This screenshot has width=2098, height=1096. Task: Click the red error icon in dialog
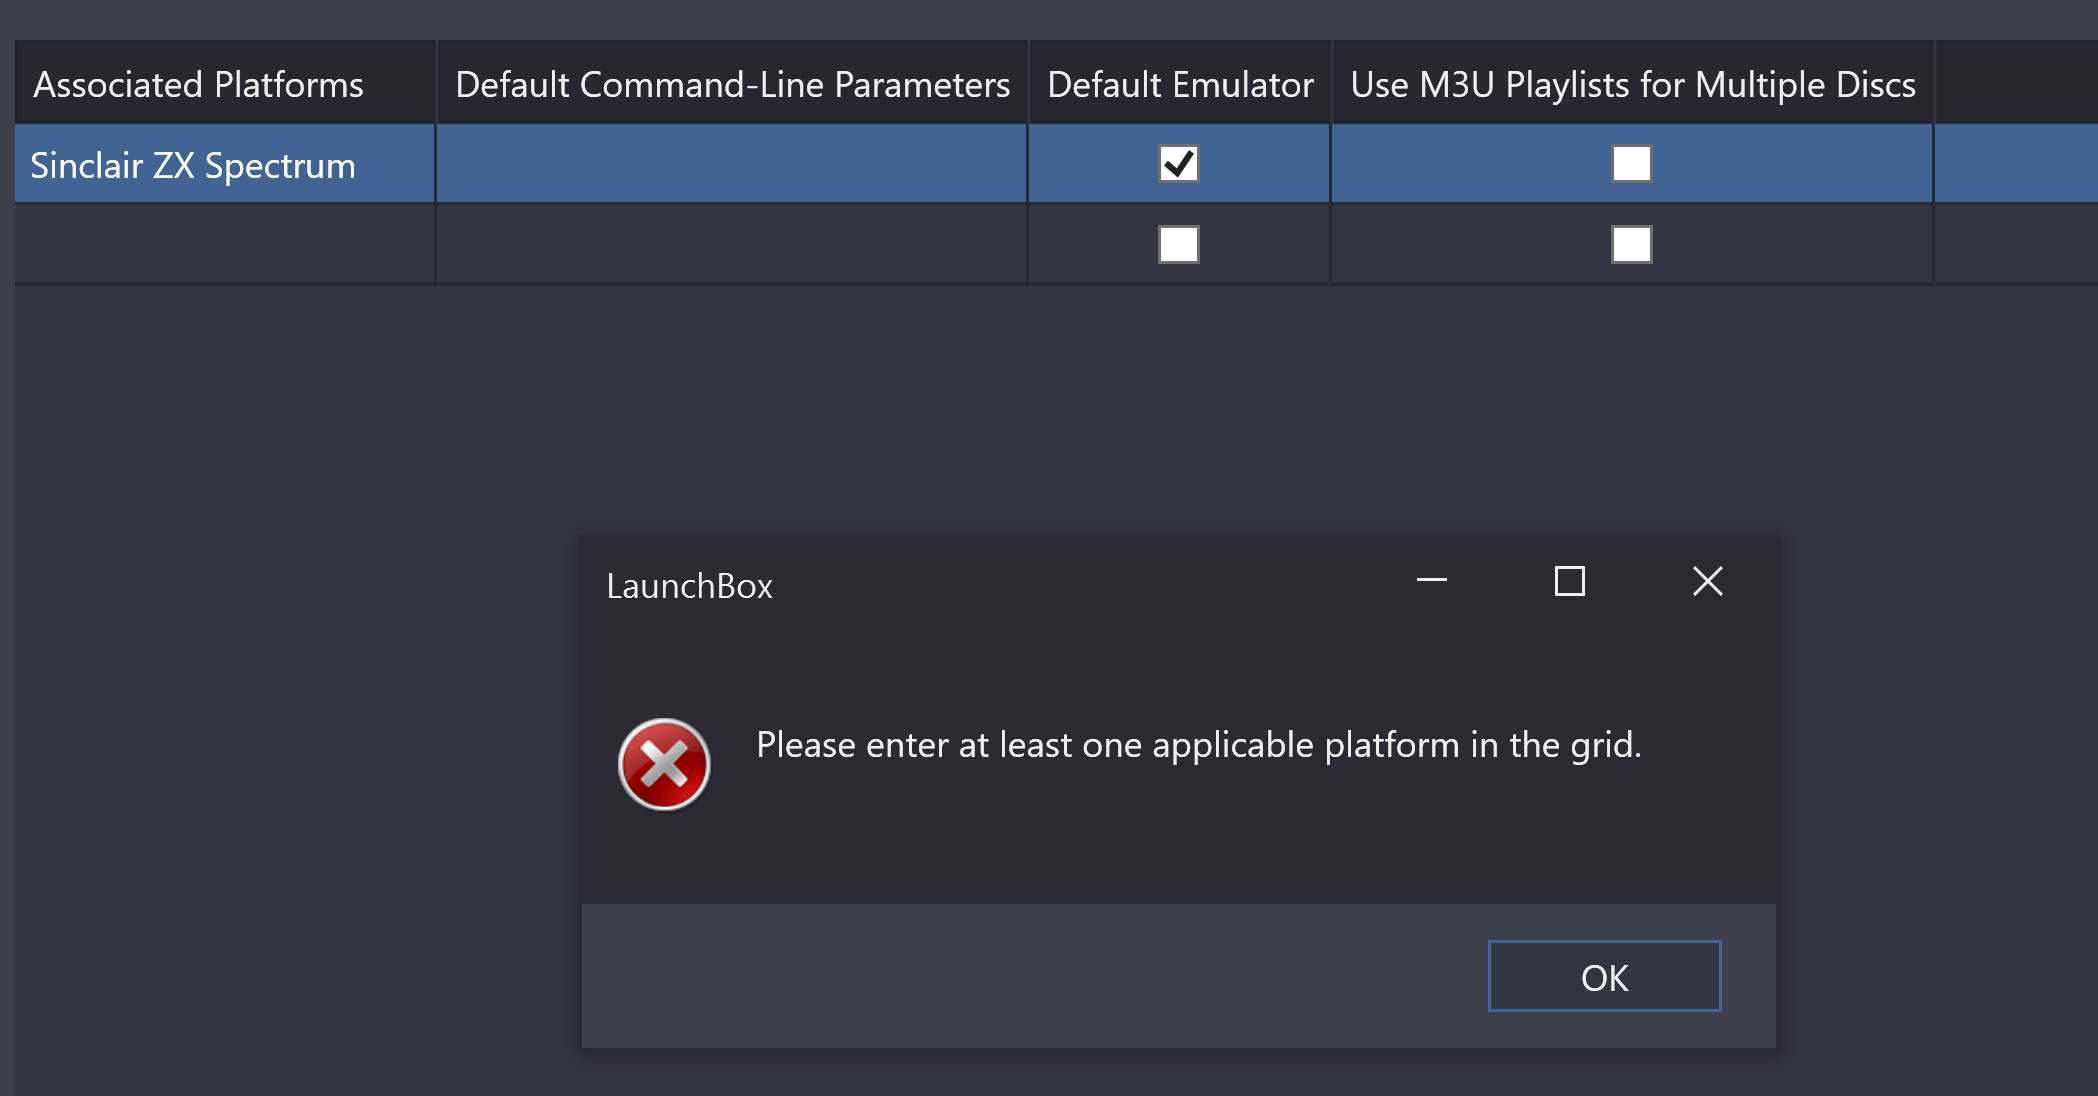coord(664,765)
